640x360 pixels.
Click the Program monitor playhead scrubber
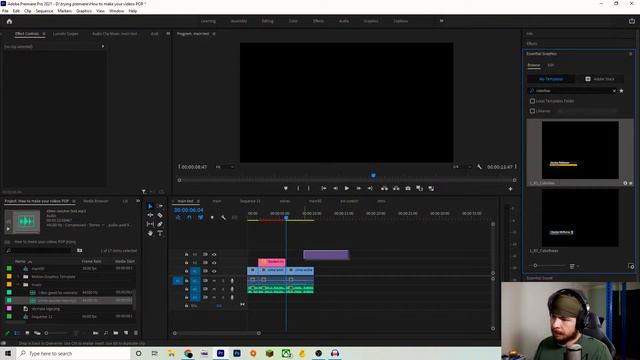click(x=373, y=176)
